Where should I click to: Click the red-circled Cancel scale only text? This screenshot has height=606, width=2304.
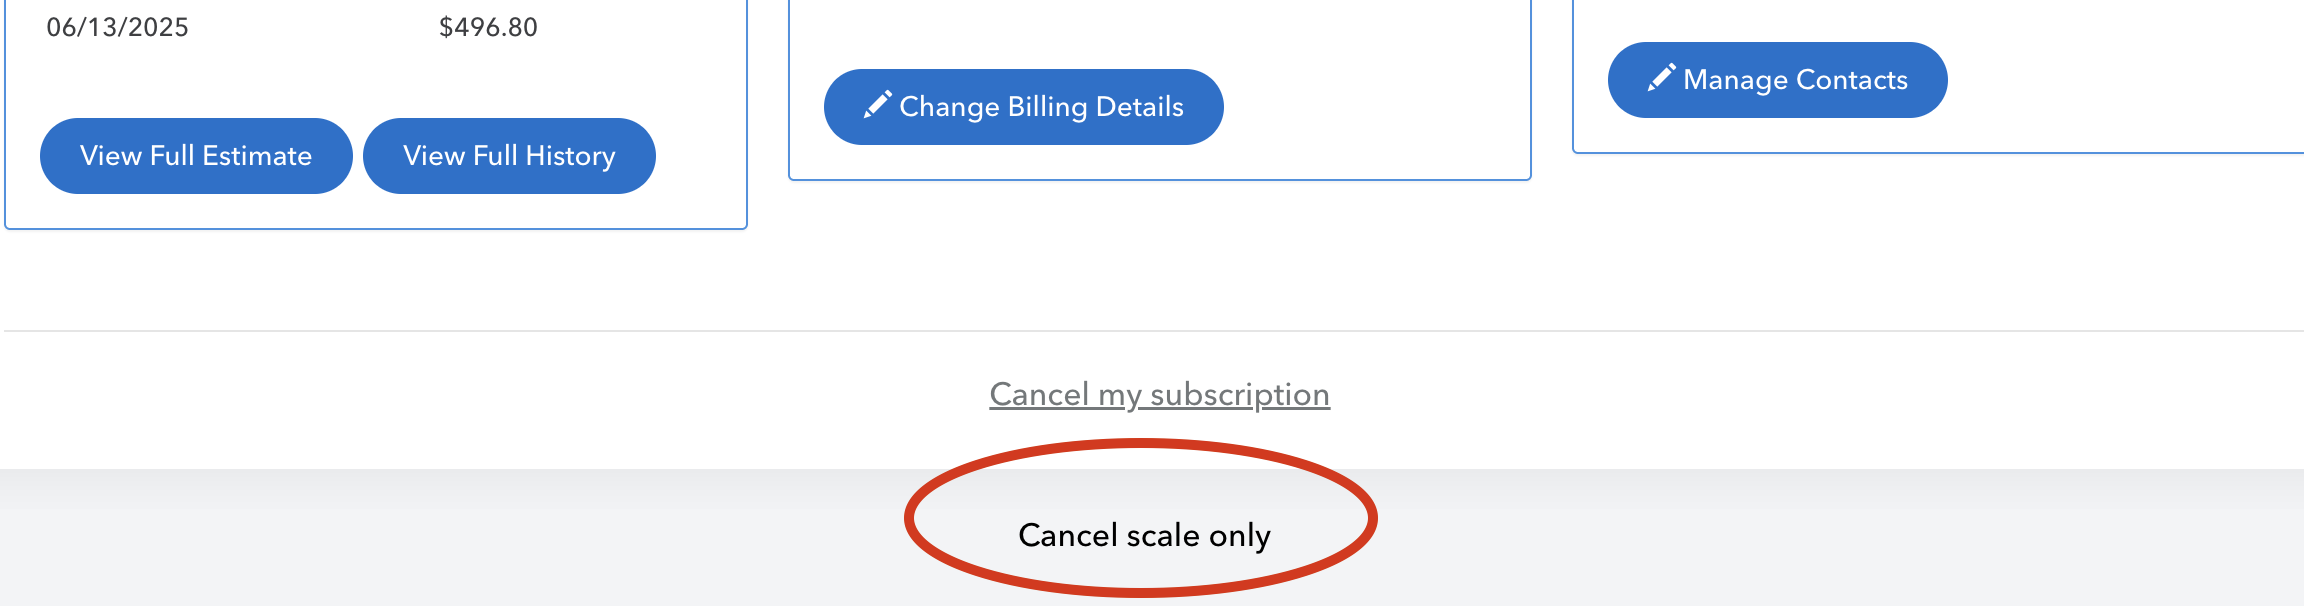[1143, 535]
